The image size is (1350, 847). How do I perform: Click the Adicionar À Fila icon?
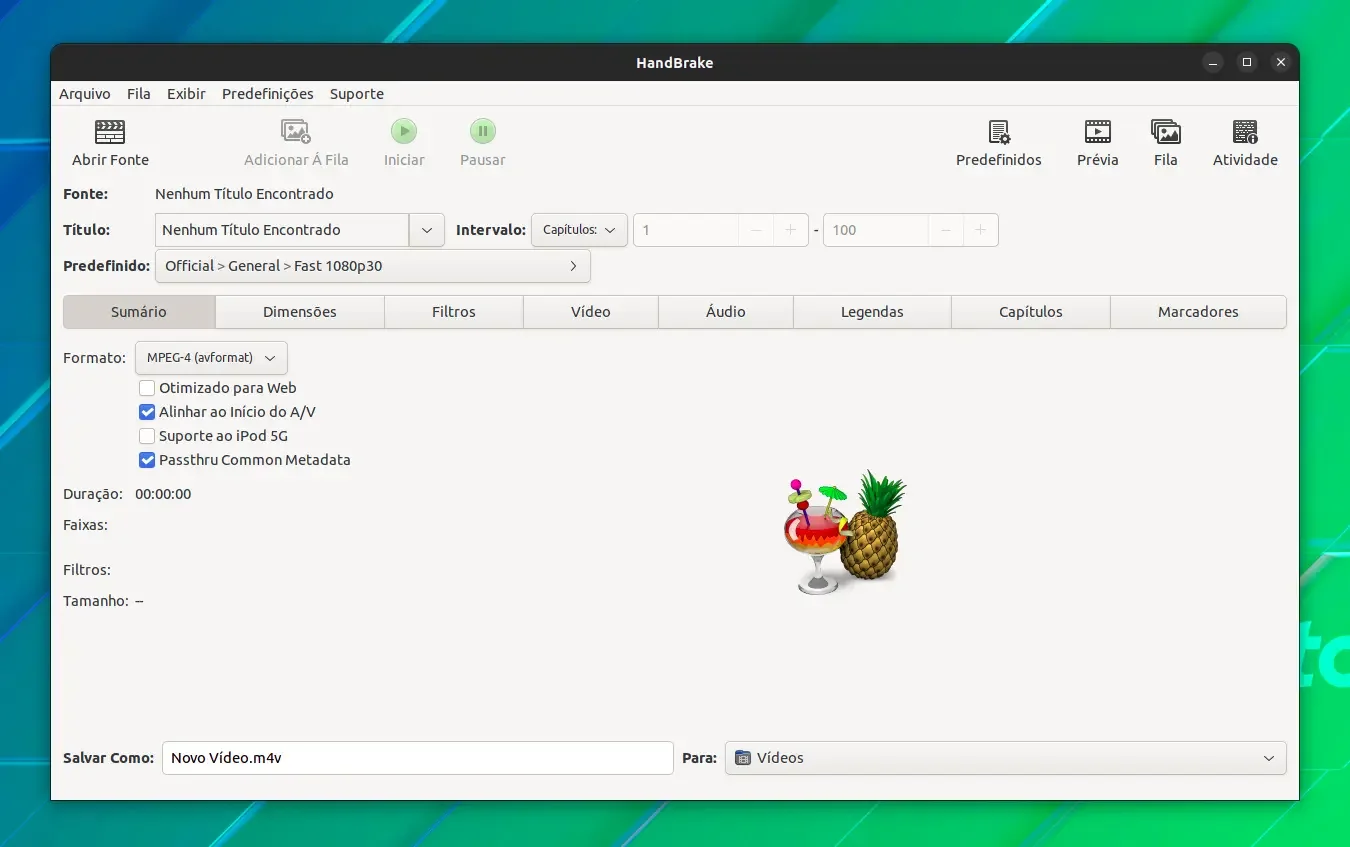296,131
